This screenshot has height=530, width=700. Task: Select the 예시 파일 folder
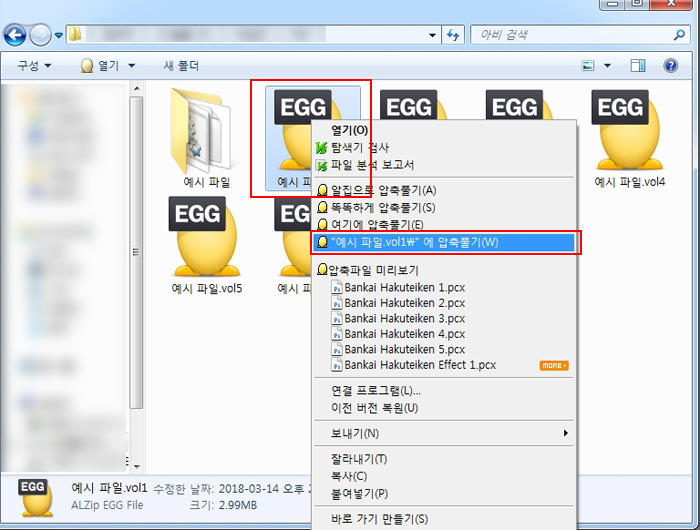pos(206,138)
